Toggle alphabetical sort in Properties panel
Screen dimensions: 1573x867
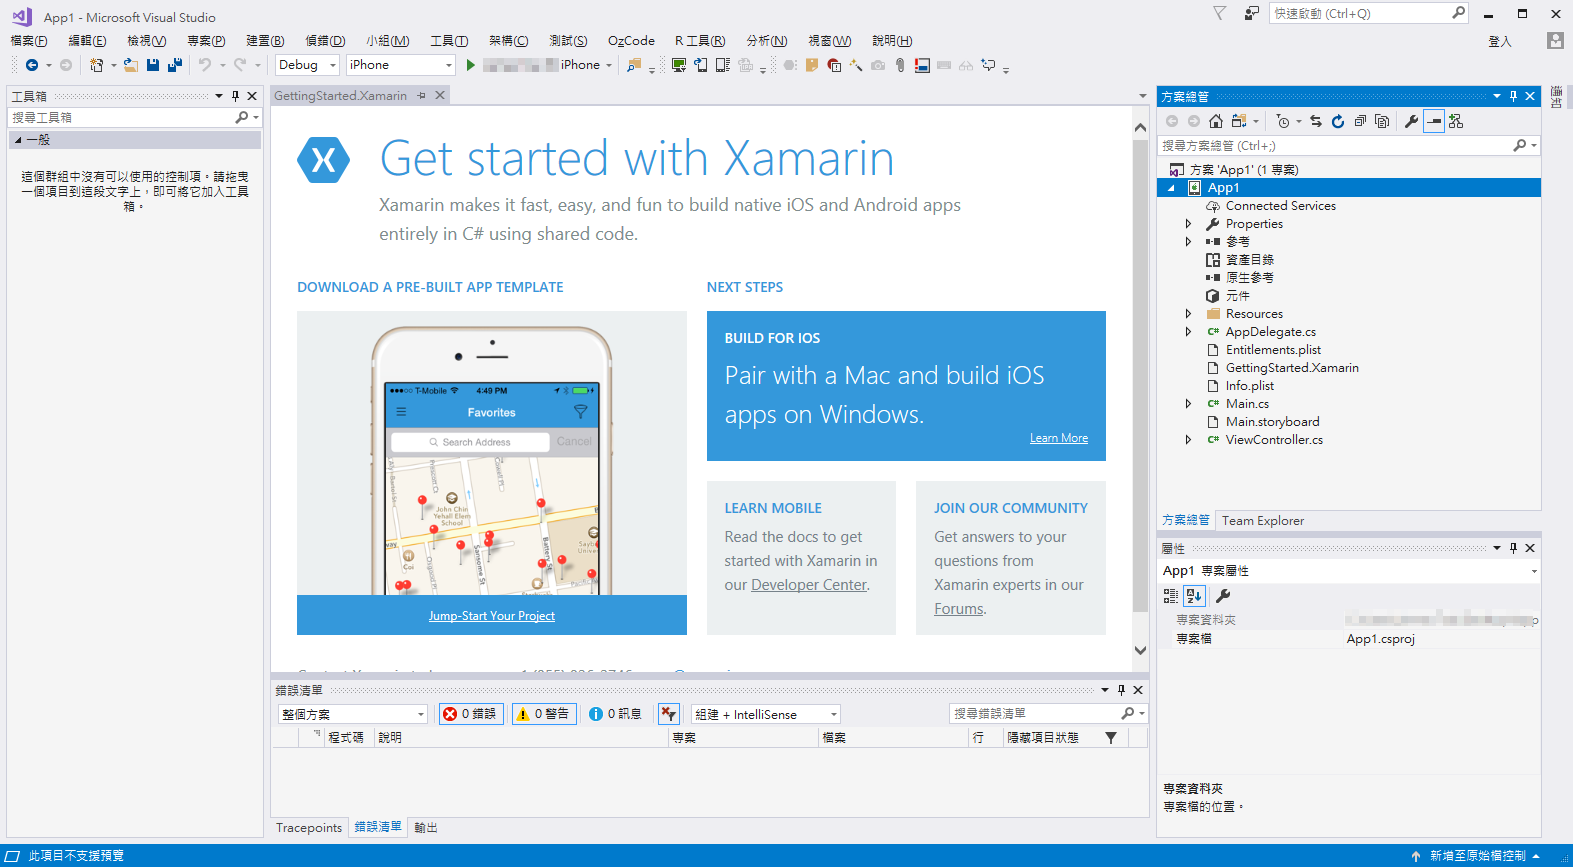1194,596
